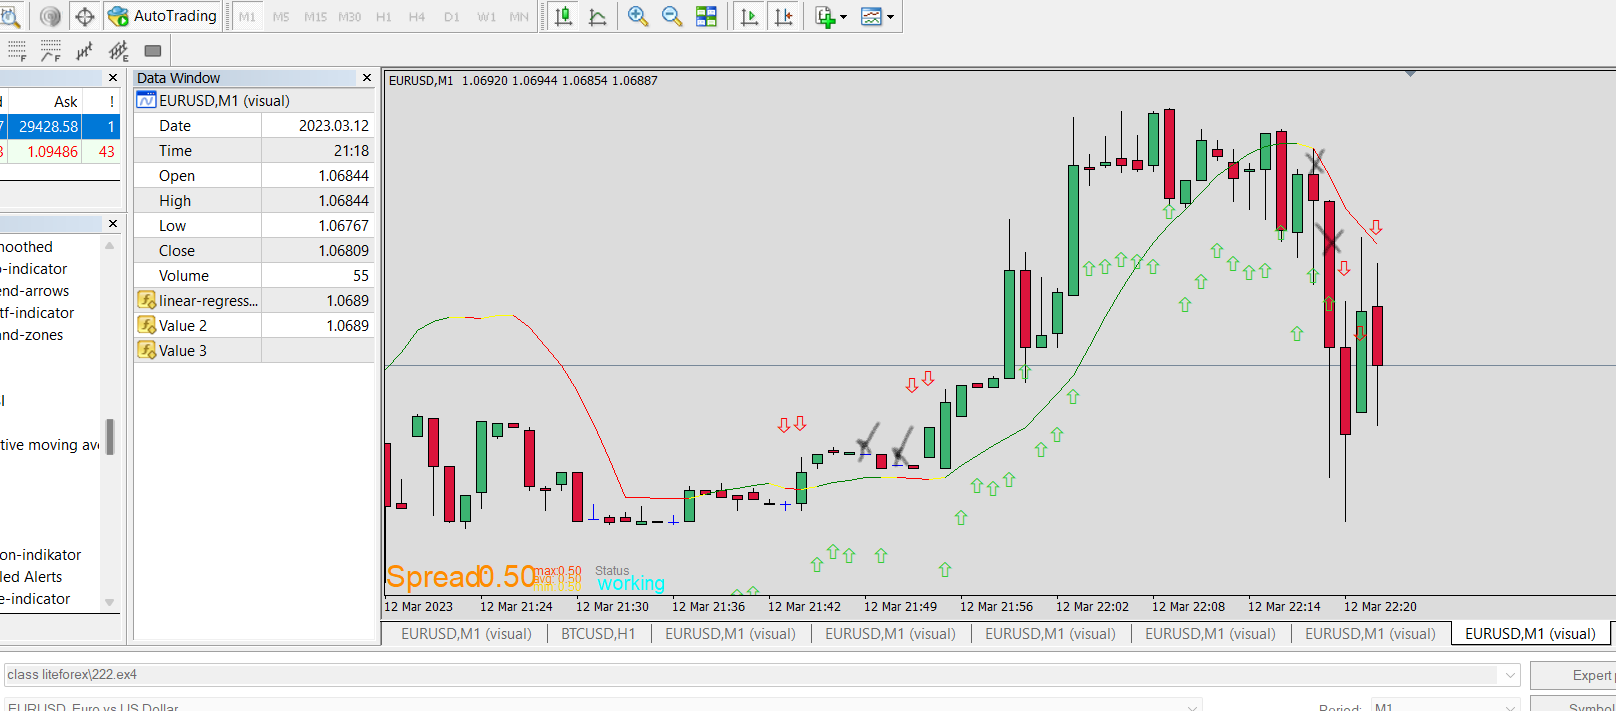Click the Value 2 function icon
The image size is (1616, 711).
(146, 325)
